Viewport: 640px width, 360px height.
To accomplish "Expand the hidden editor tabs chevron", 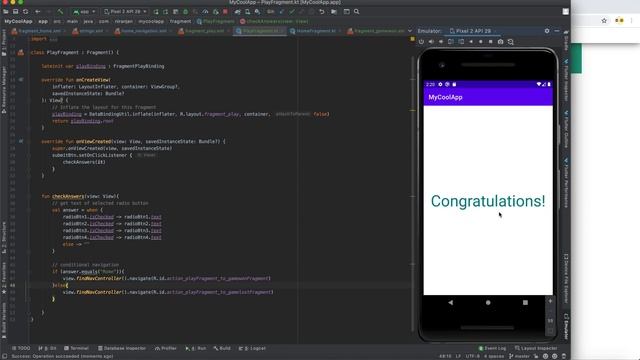I will point(410,31).
